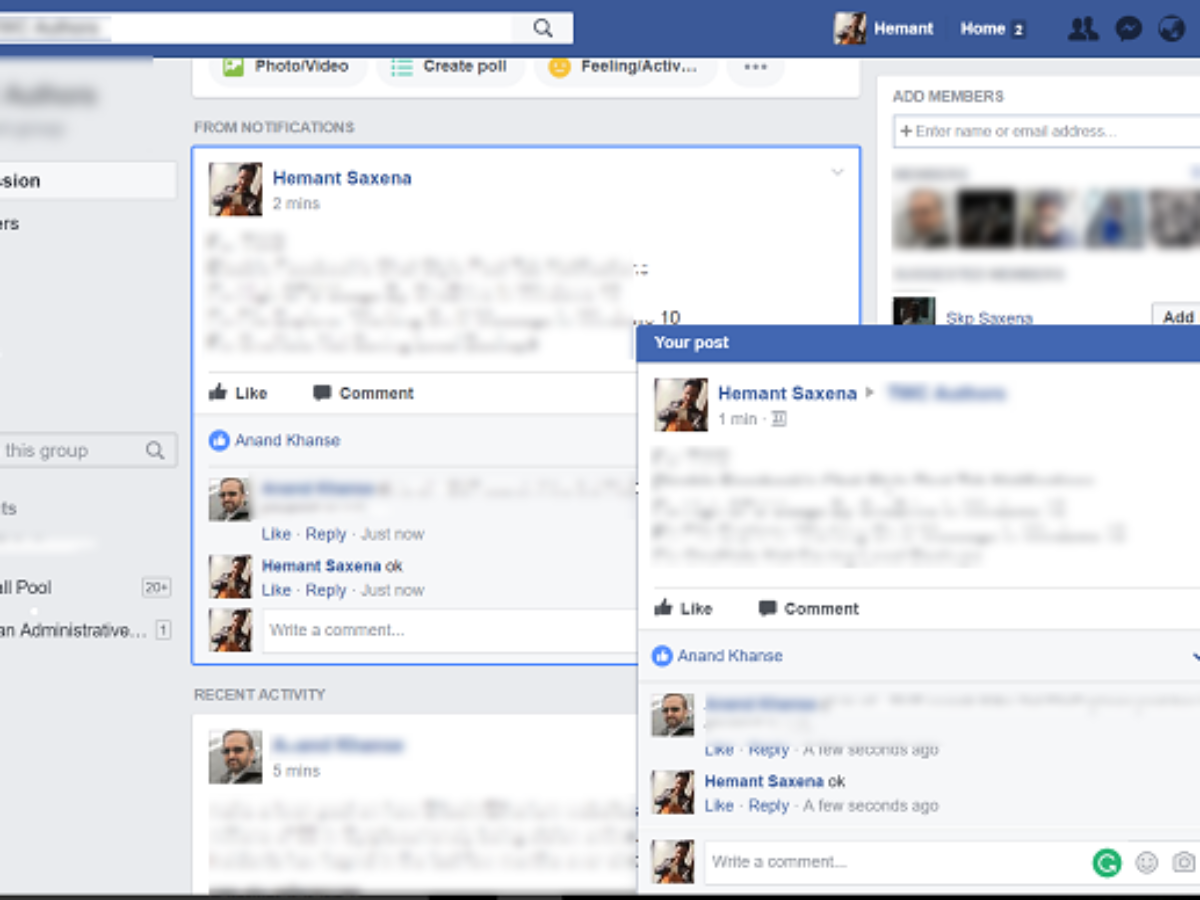
Task: Select the Create poll option
Action: [x=450, y=67]
